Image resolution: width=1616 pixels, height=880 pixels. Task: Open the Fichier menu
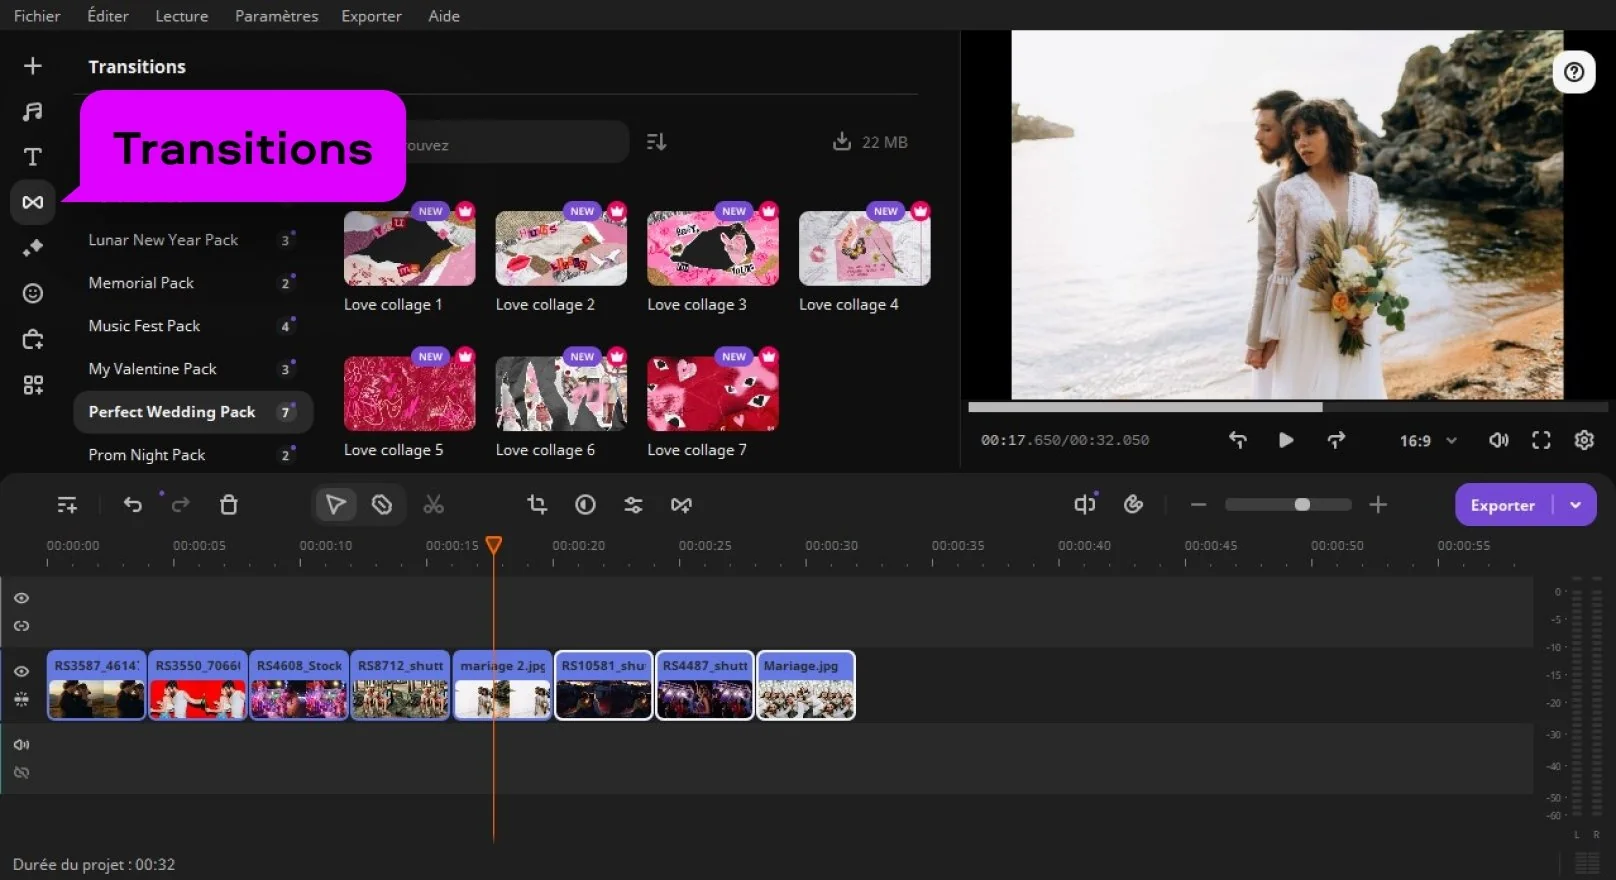click(x=37, y=16)
